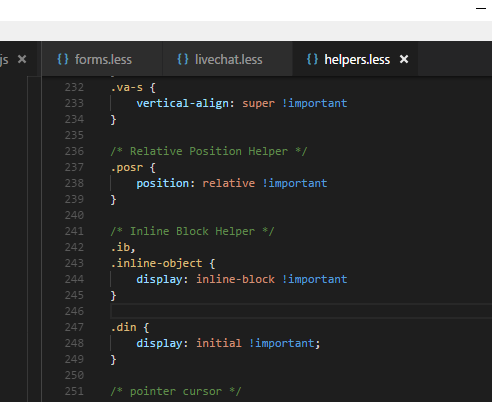Click the Inline Block Helper comment
This screenshot has height=402, width=492.
(x=192, y=231)
